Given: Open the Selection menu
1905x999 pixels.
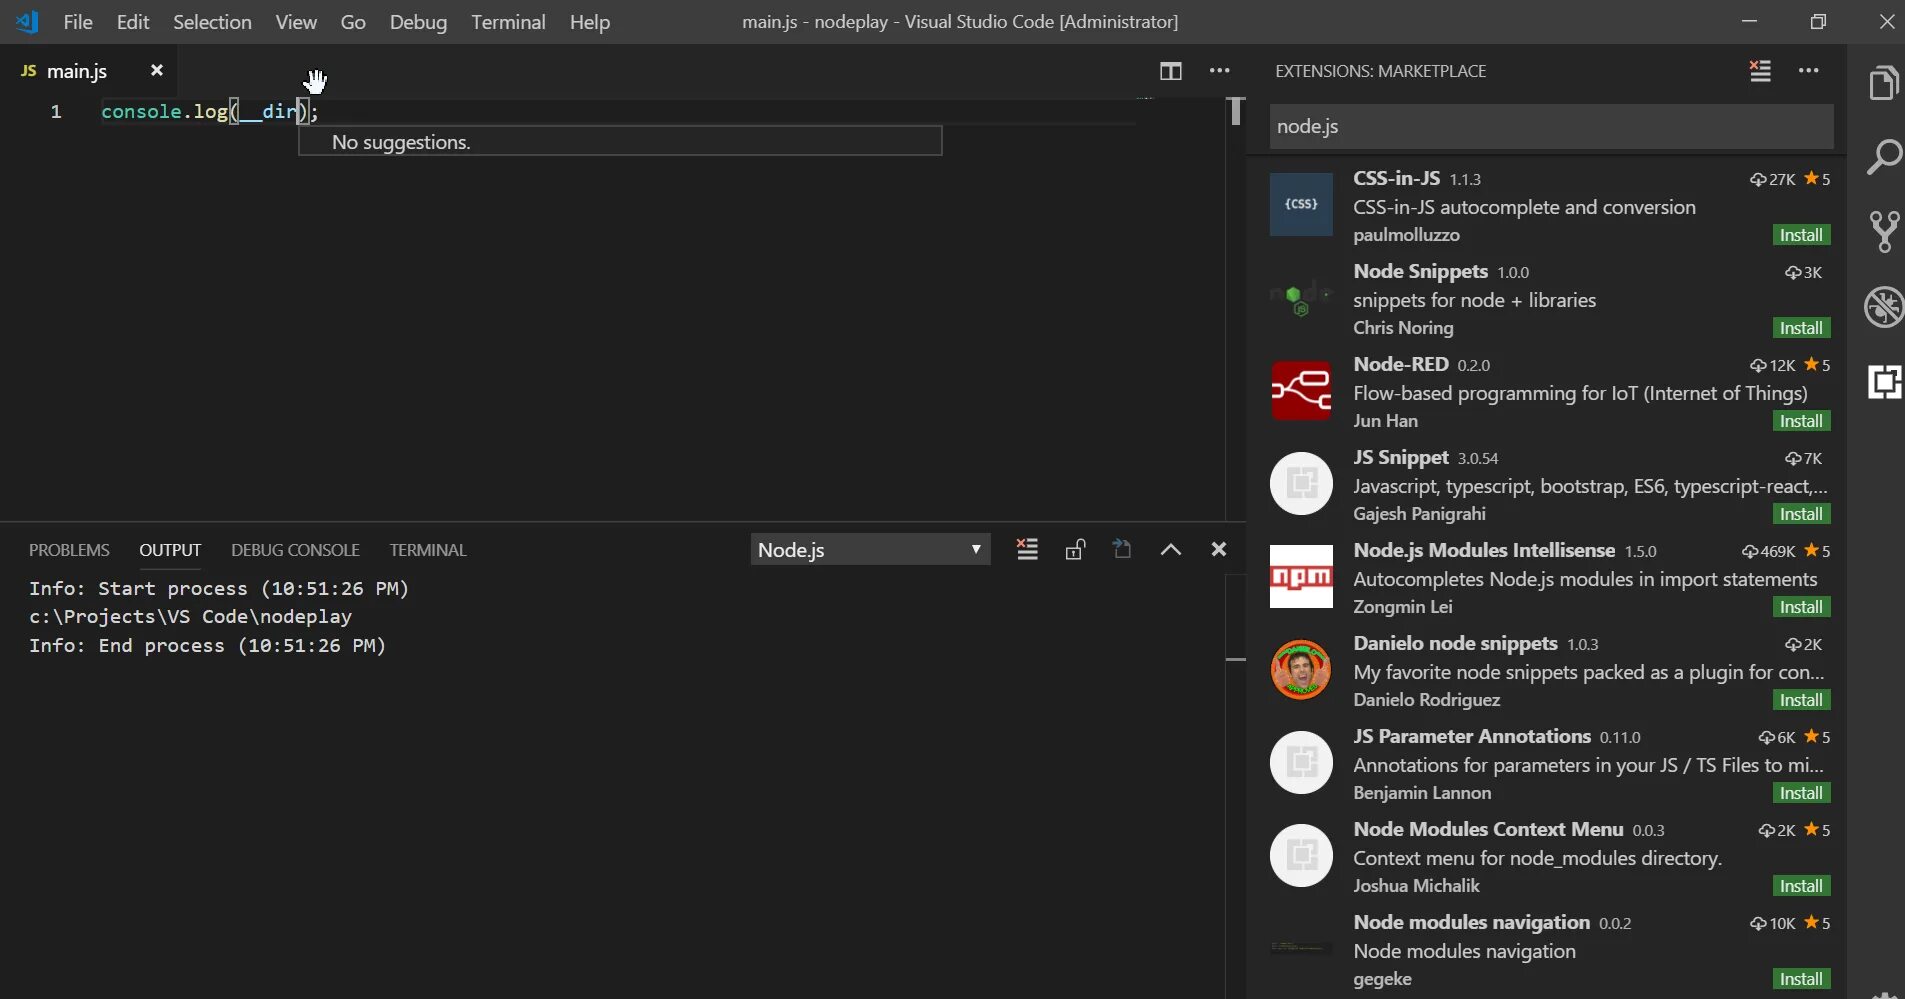Looking at the screenshot, I should (x=212, y=22).
